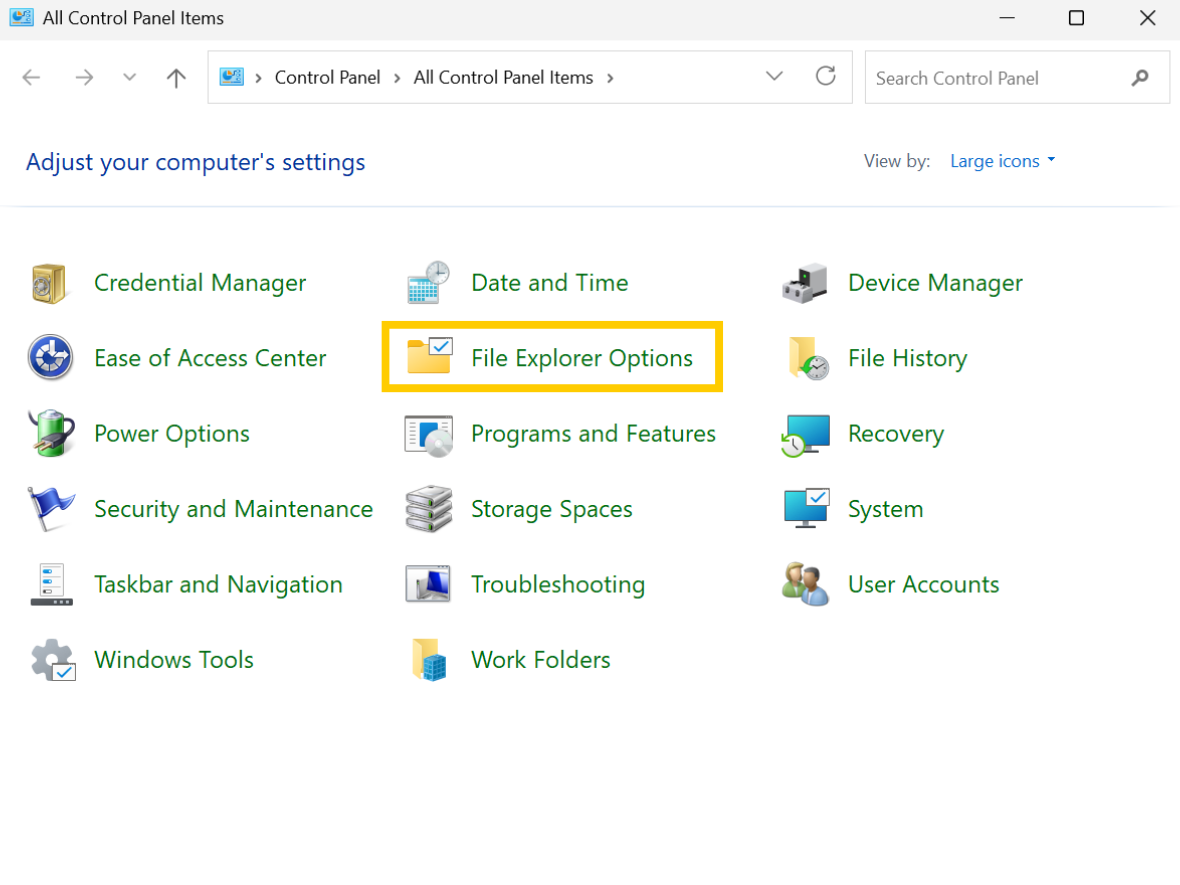The height and width of the screenshot is (885, 1180).
Task: Open the Windows Tools link
Action: [174, 659]
